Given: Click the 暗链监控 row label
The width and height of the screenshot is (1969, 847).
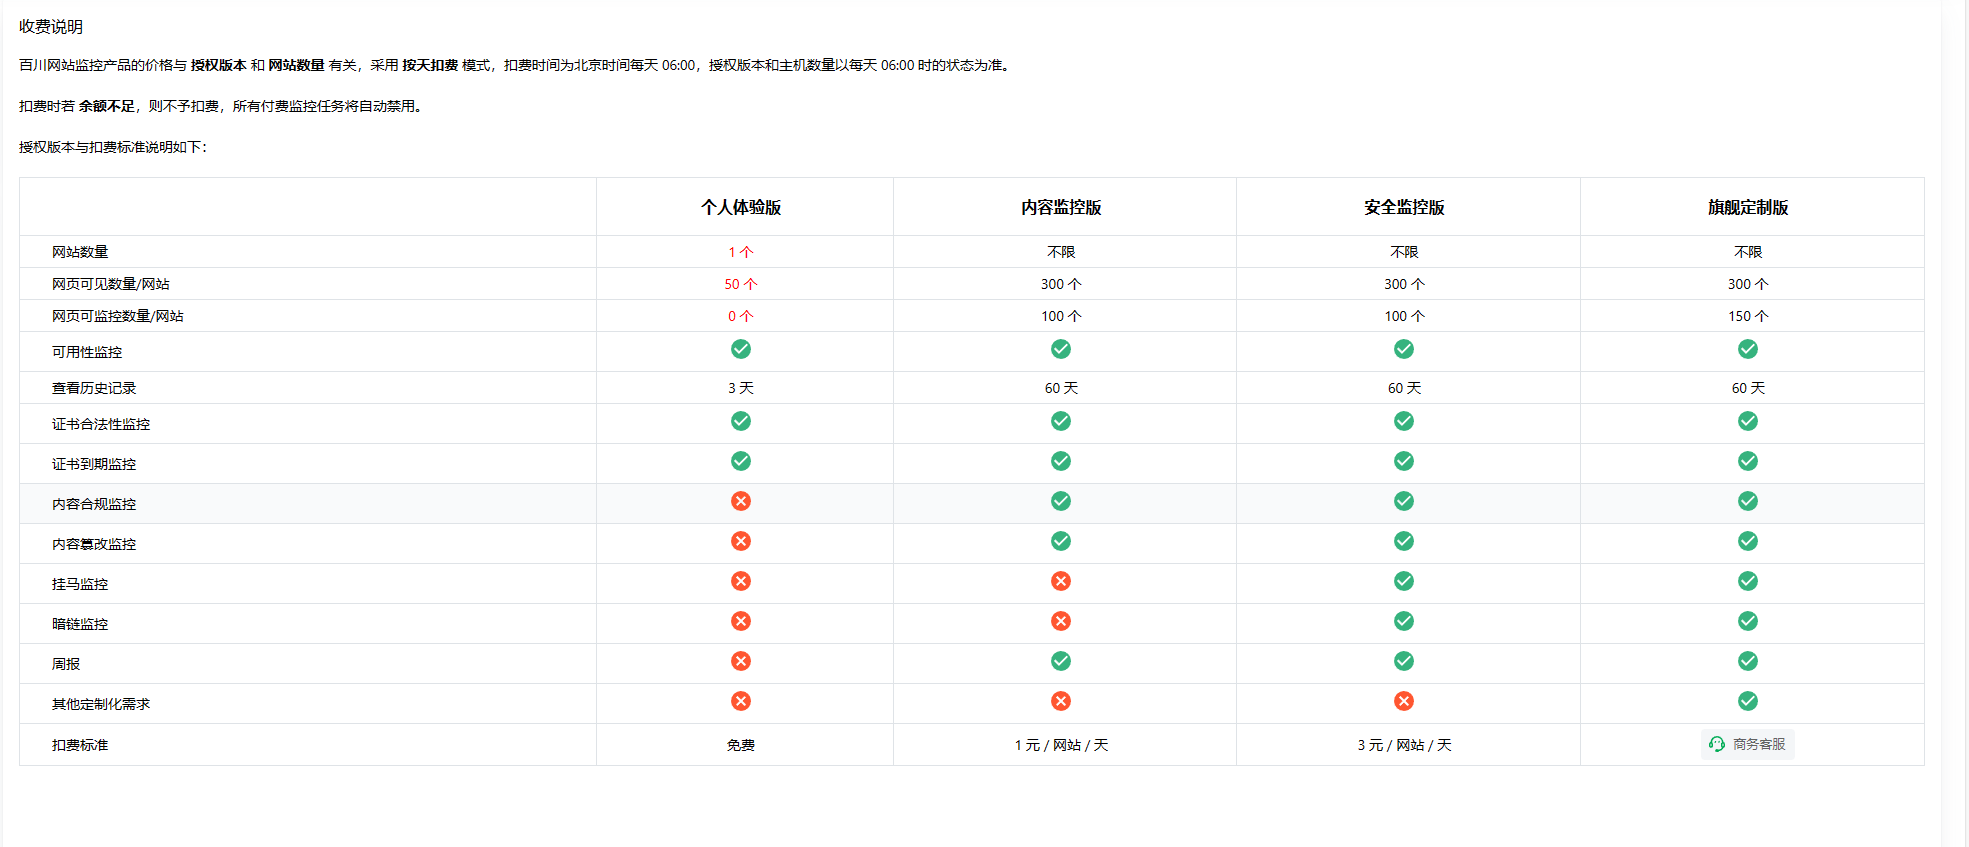Looking at the screenshot, I should point(80,624).
